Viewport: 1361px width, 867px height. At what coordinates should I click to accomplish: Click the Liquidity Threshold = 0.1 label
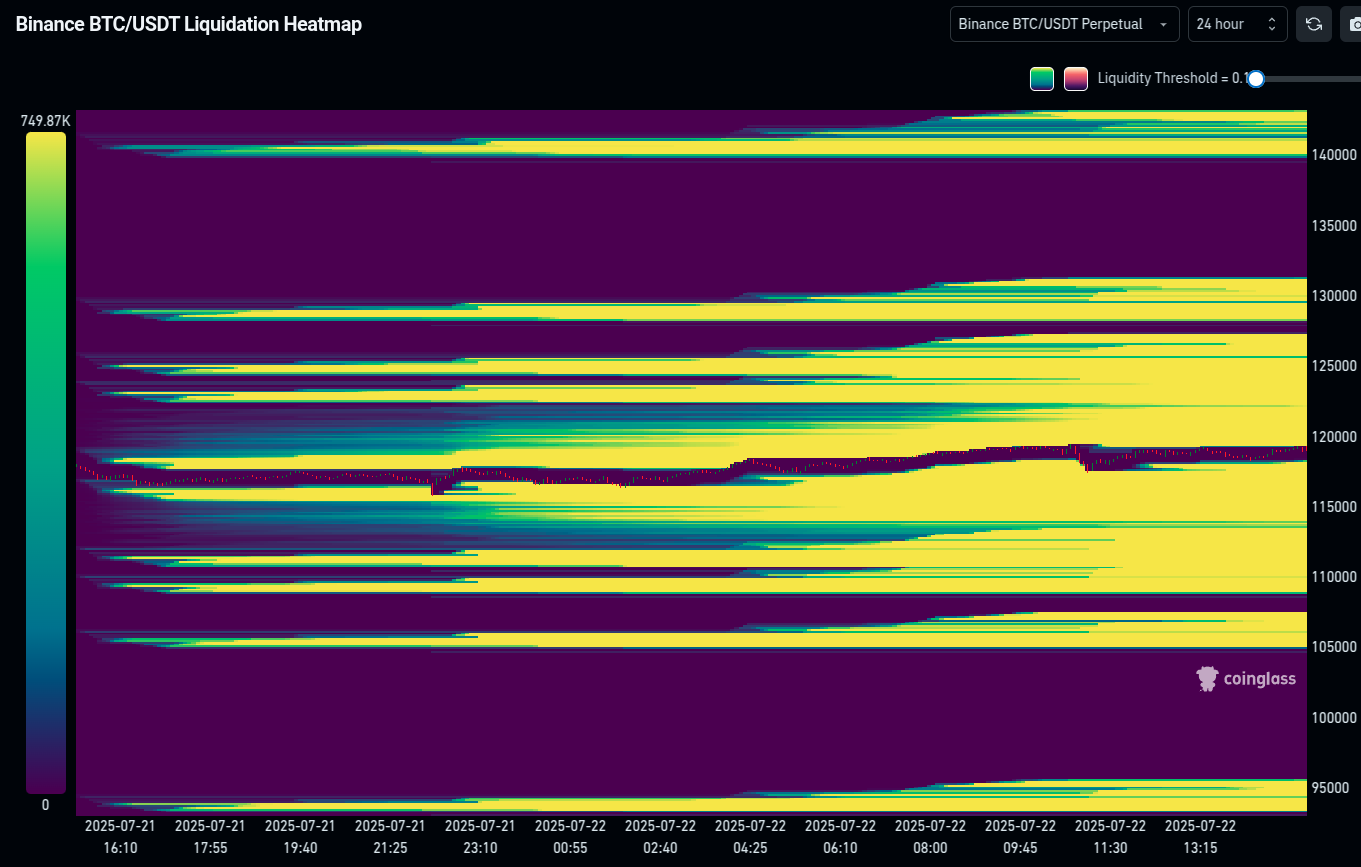(x=1172, y=78)
